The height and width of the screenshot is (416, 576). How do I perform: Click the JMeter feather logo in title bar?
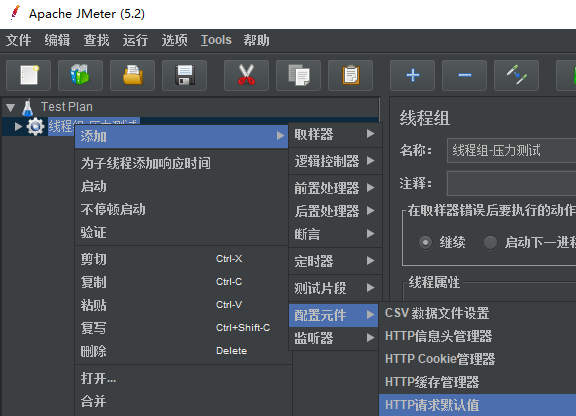click(x=15, y=13)
